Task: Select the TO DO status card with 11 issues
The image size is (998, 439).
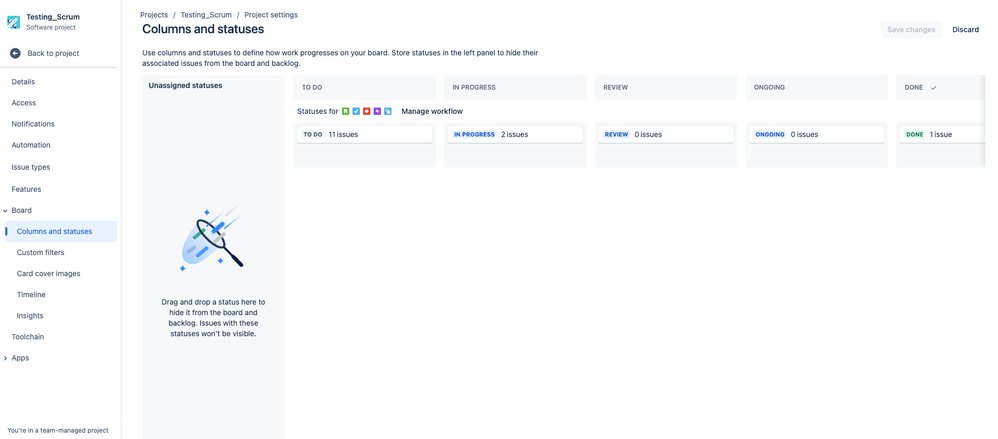Action: (x=365, y=134)
